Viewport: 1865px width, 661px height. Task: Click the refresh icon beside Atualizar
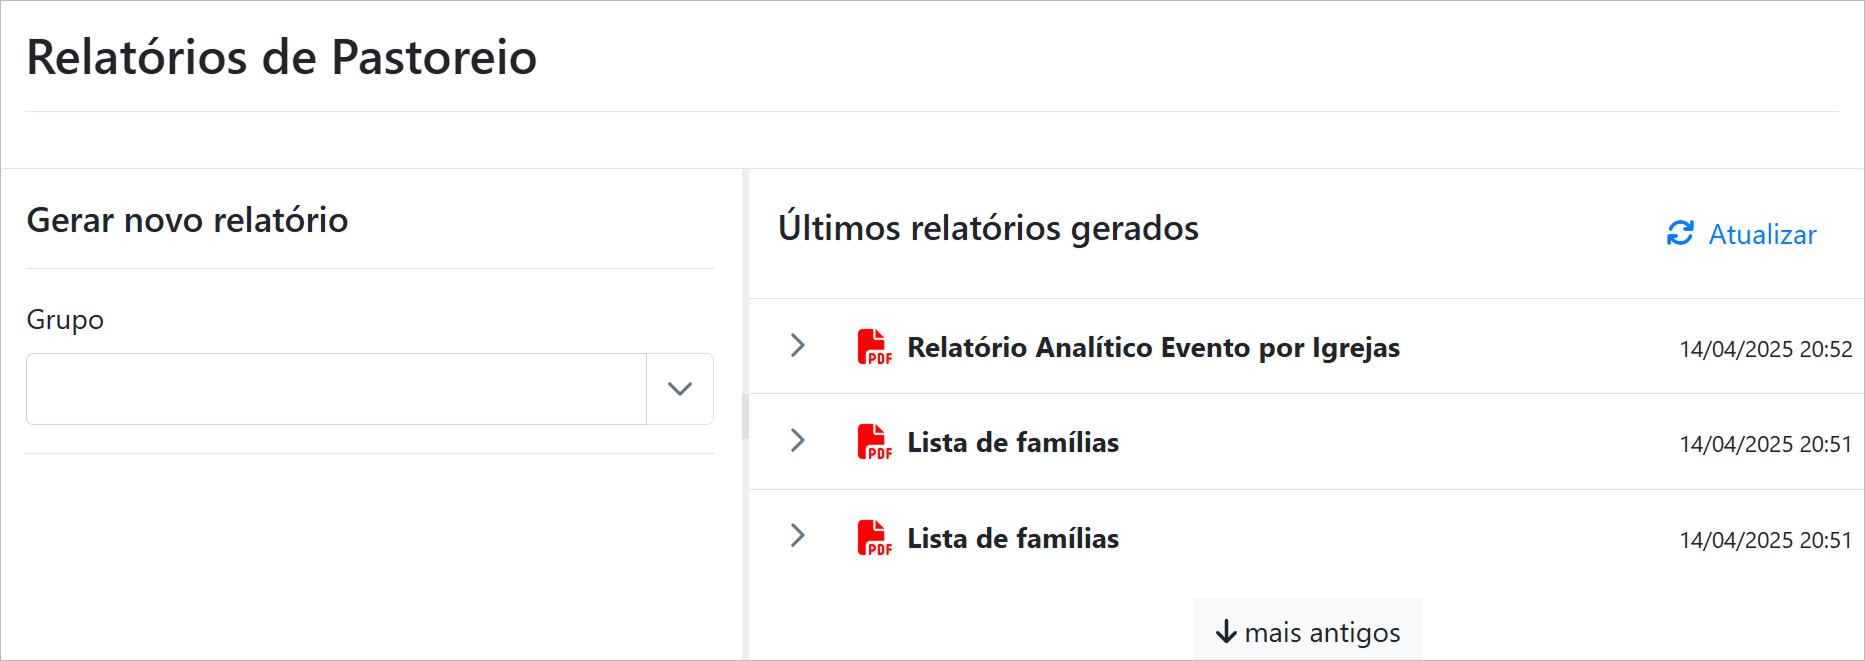tap(1680, 233)
